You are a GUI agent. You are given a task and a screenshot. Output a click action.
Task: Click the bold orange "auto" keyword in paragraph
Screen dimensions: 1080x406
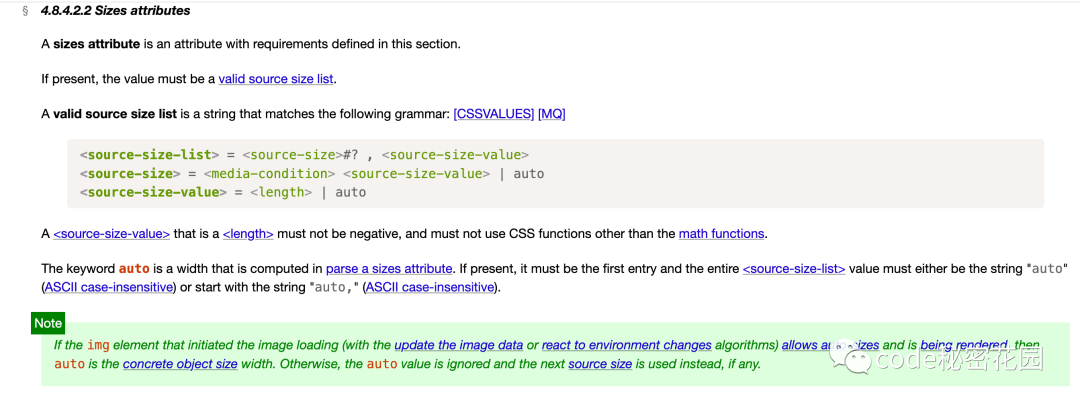(x=134, y=269)
